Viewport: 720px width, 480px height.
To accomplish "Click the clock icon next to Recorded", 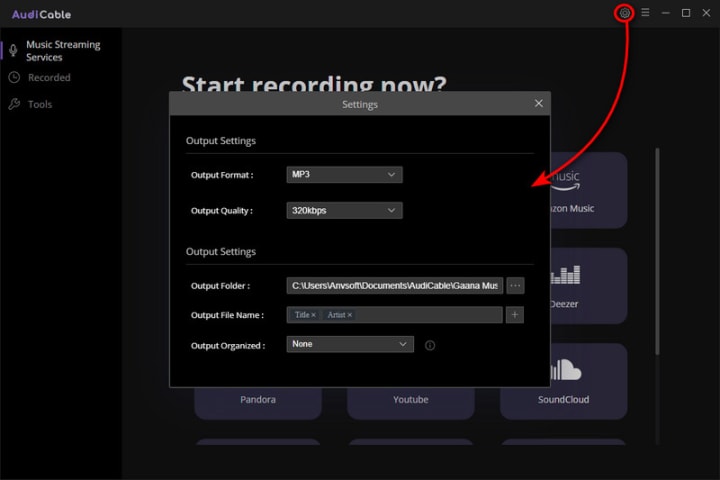I will 14,77.
